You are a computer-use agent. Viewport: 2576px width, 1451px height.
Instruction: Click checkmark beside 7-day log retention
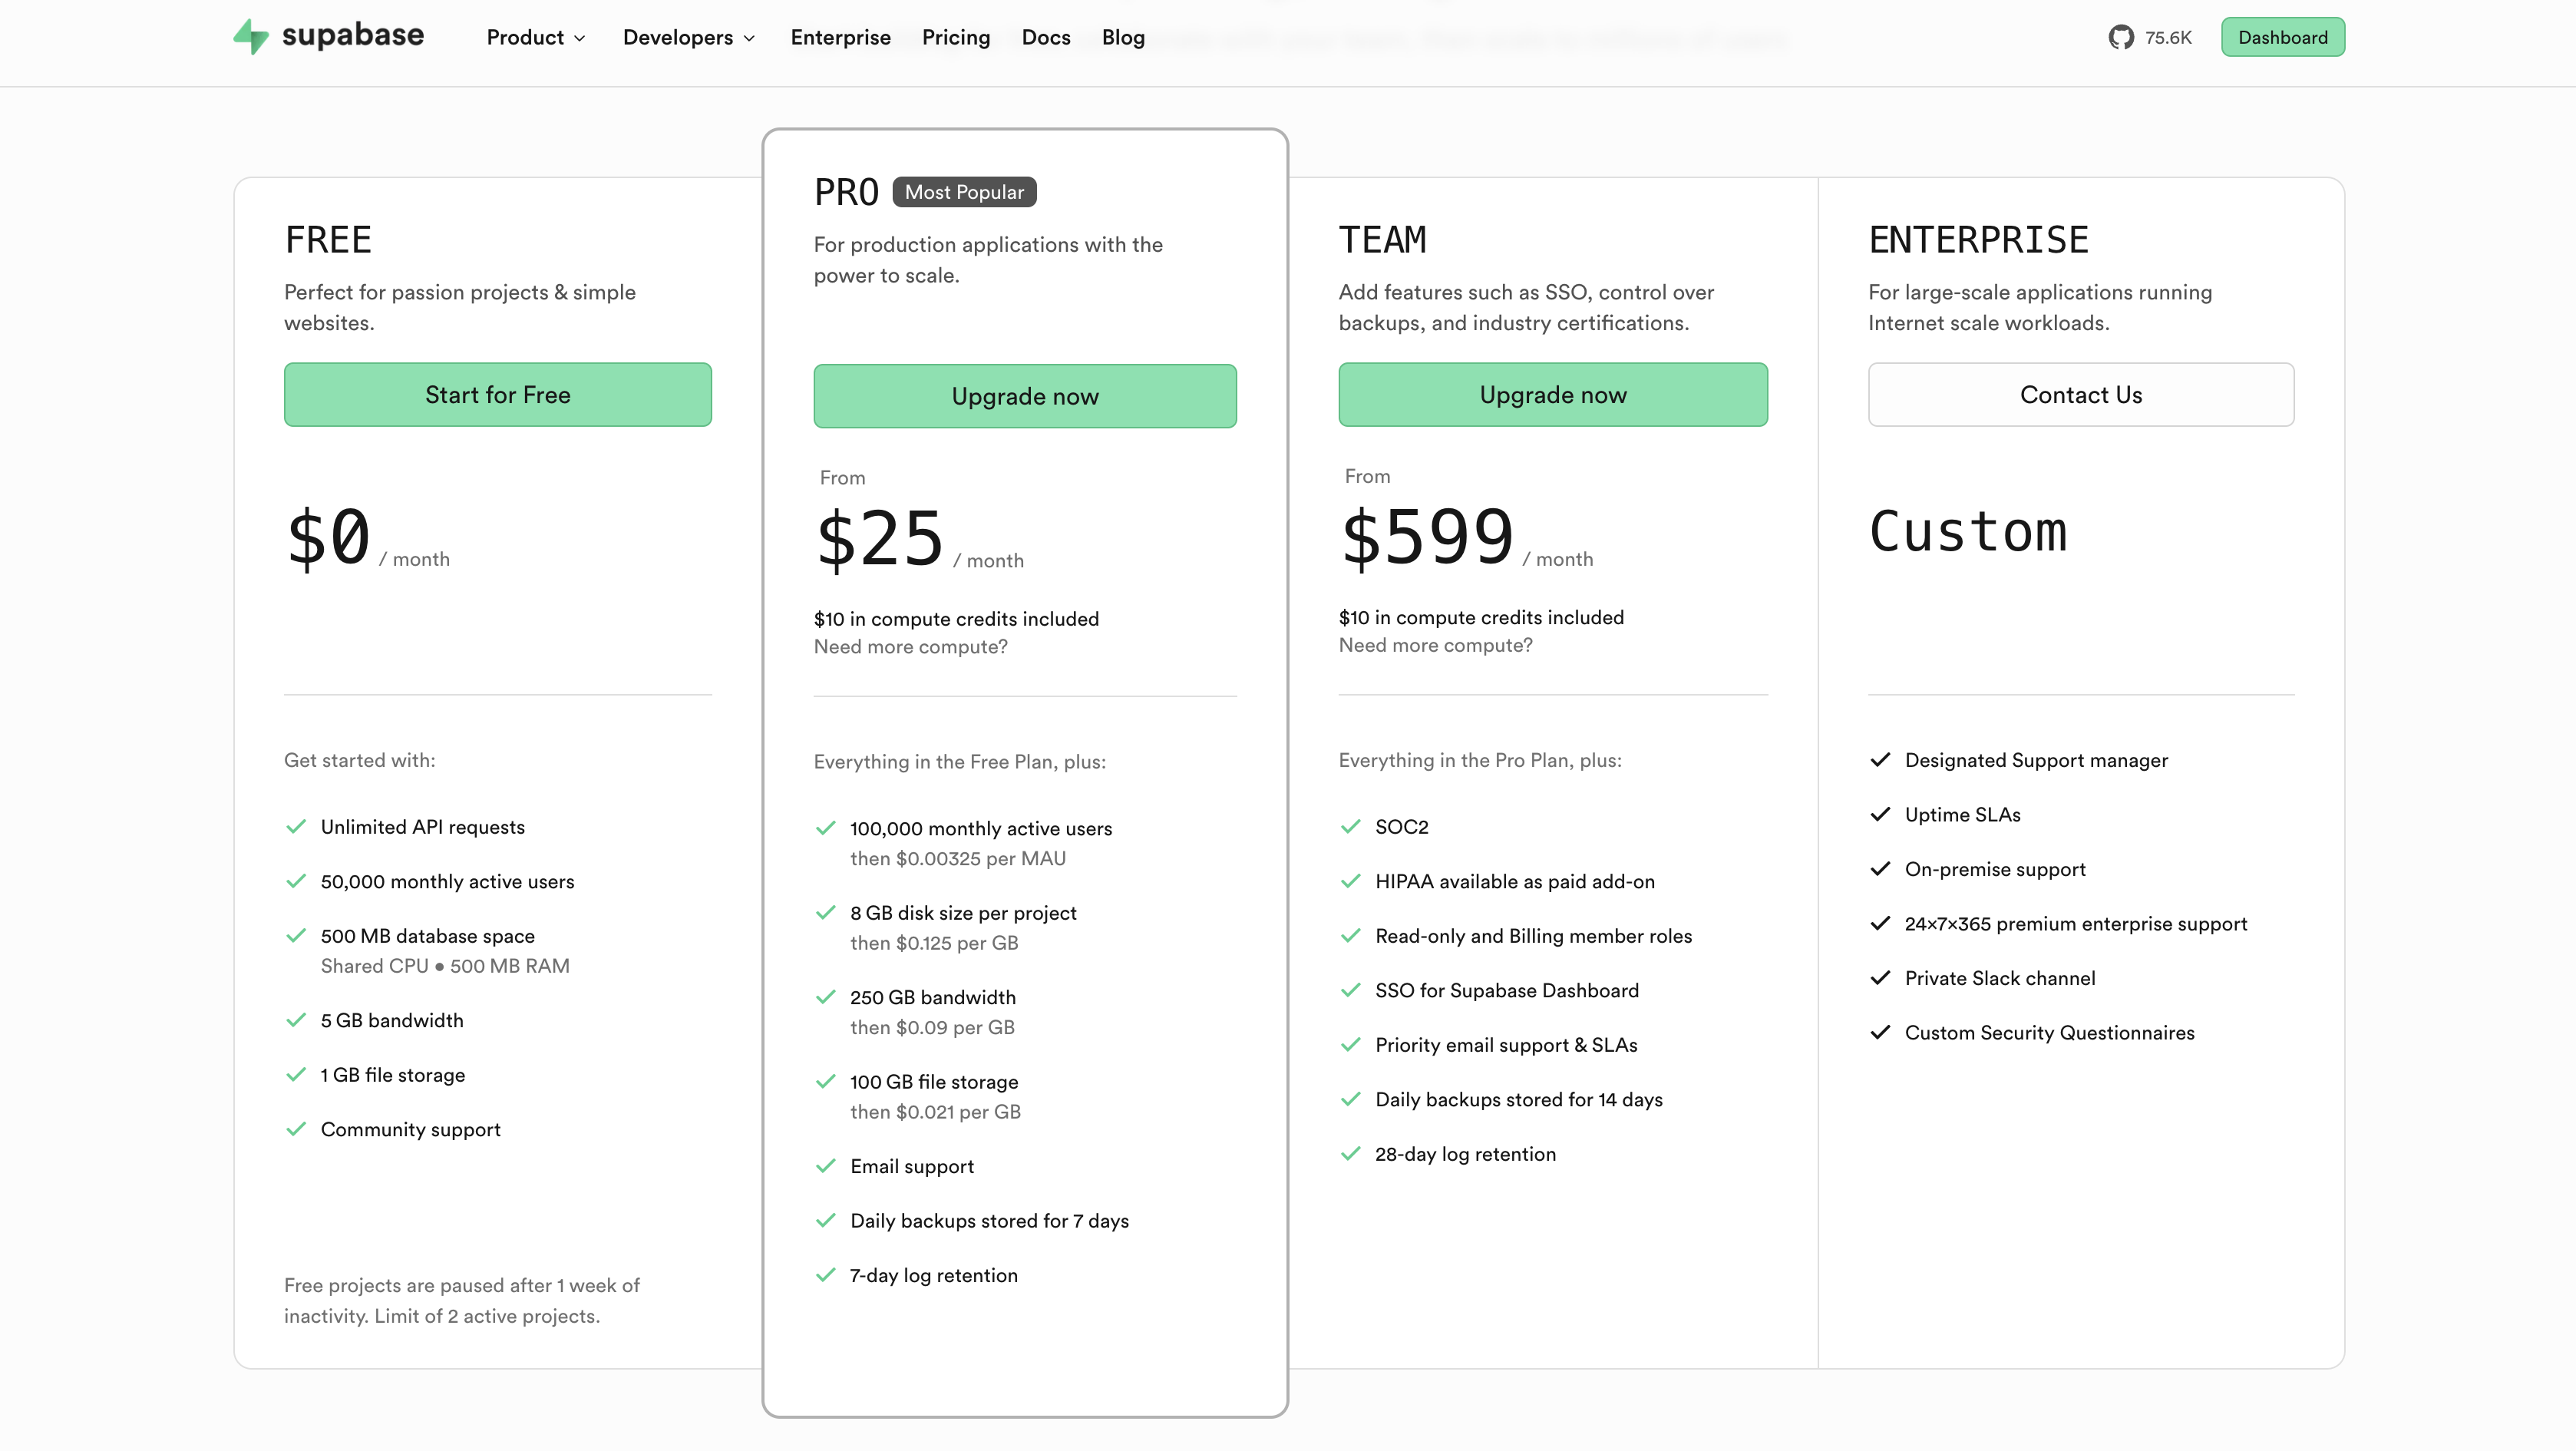826,1275
